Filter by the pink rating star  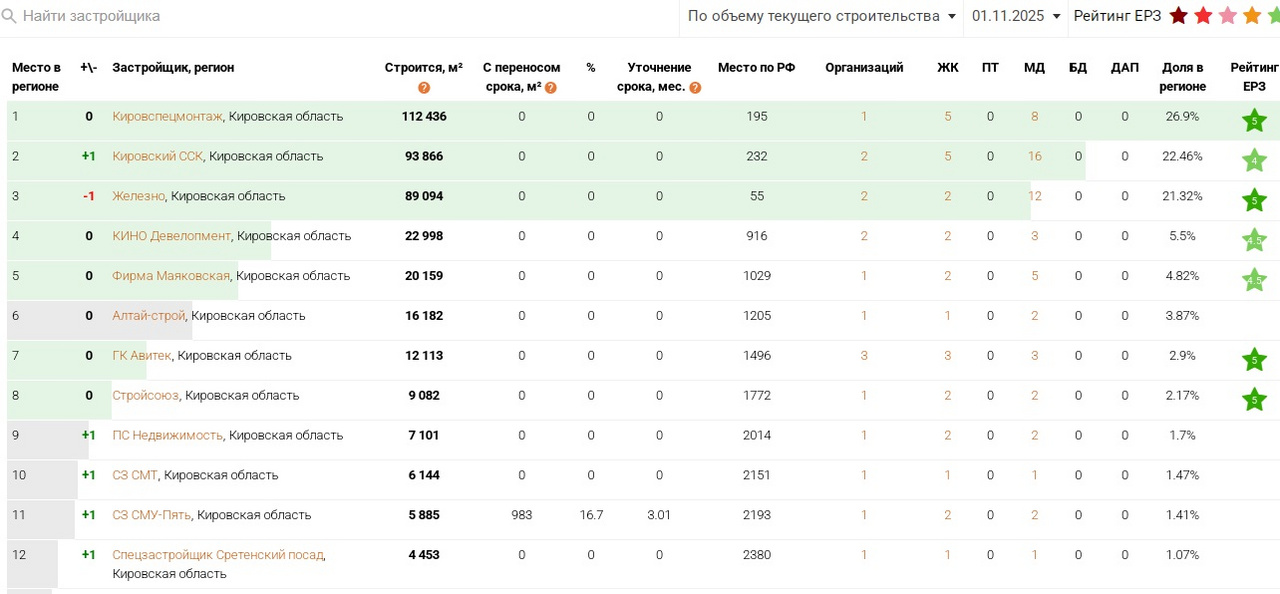(x=1228, y=16)
